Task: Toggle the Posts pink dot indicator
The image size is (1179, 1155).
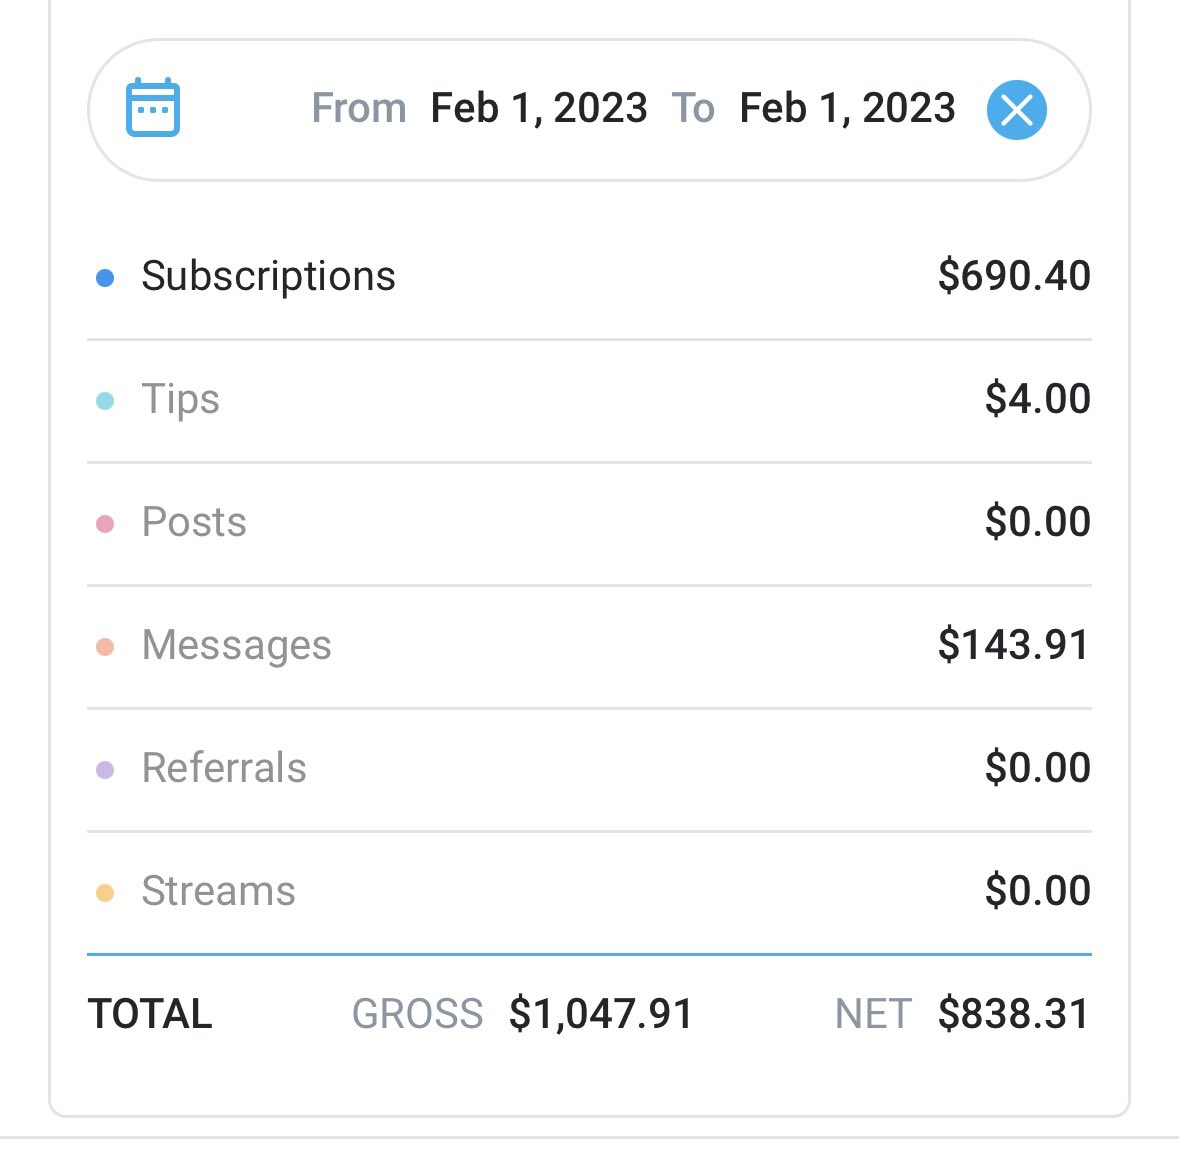Action: click(x=105, y=524)
